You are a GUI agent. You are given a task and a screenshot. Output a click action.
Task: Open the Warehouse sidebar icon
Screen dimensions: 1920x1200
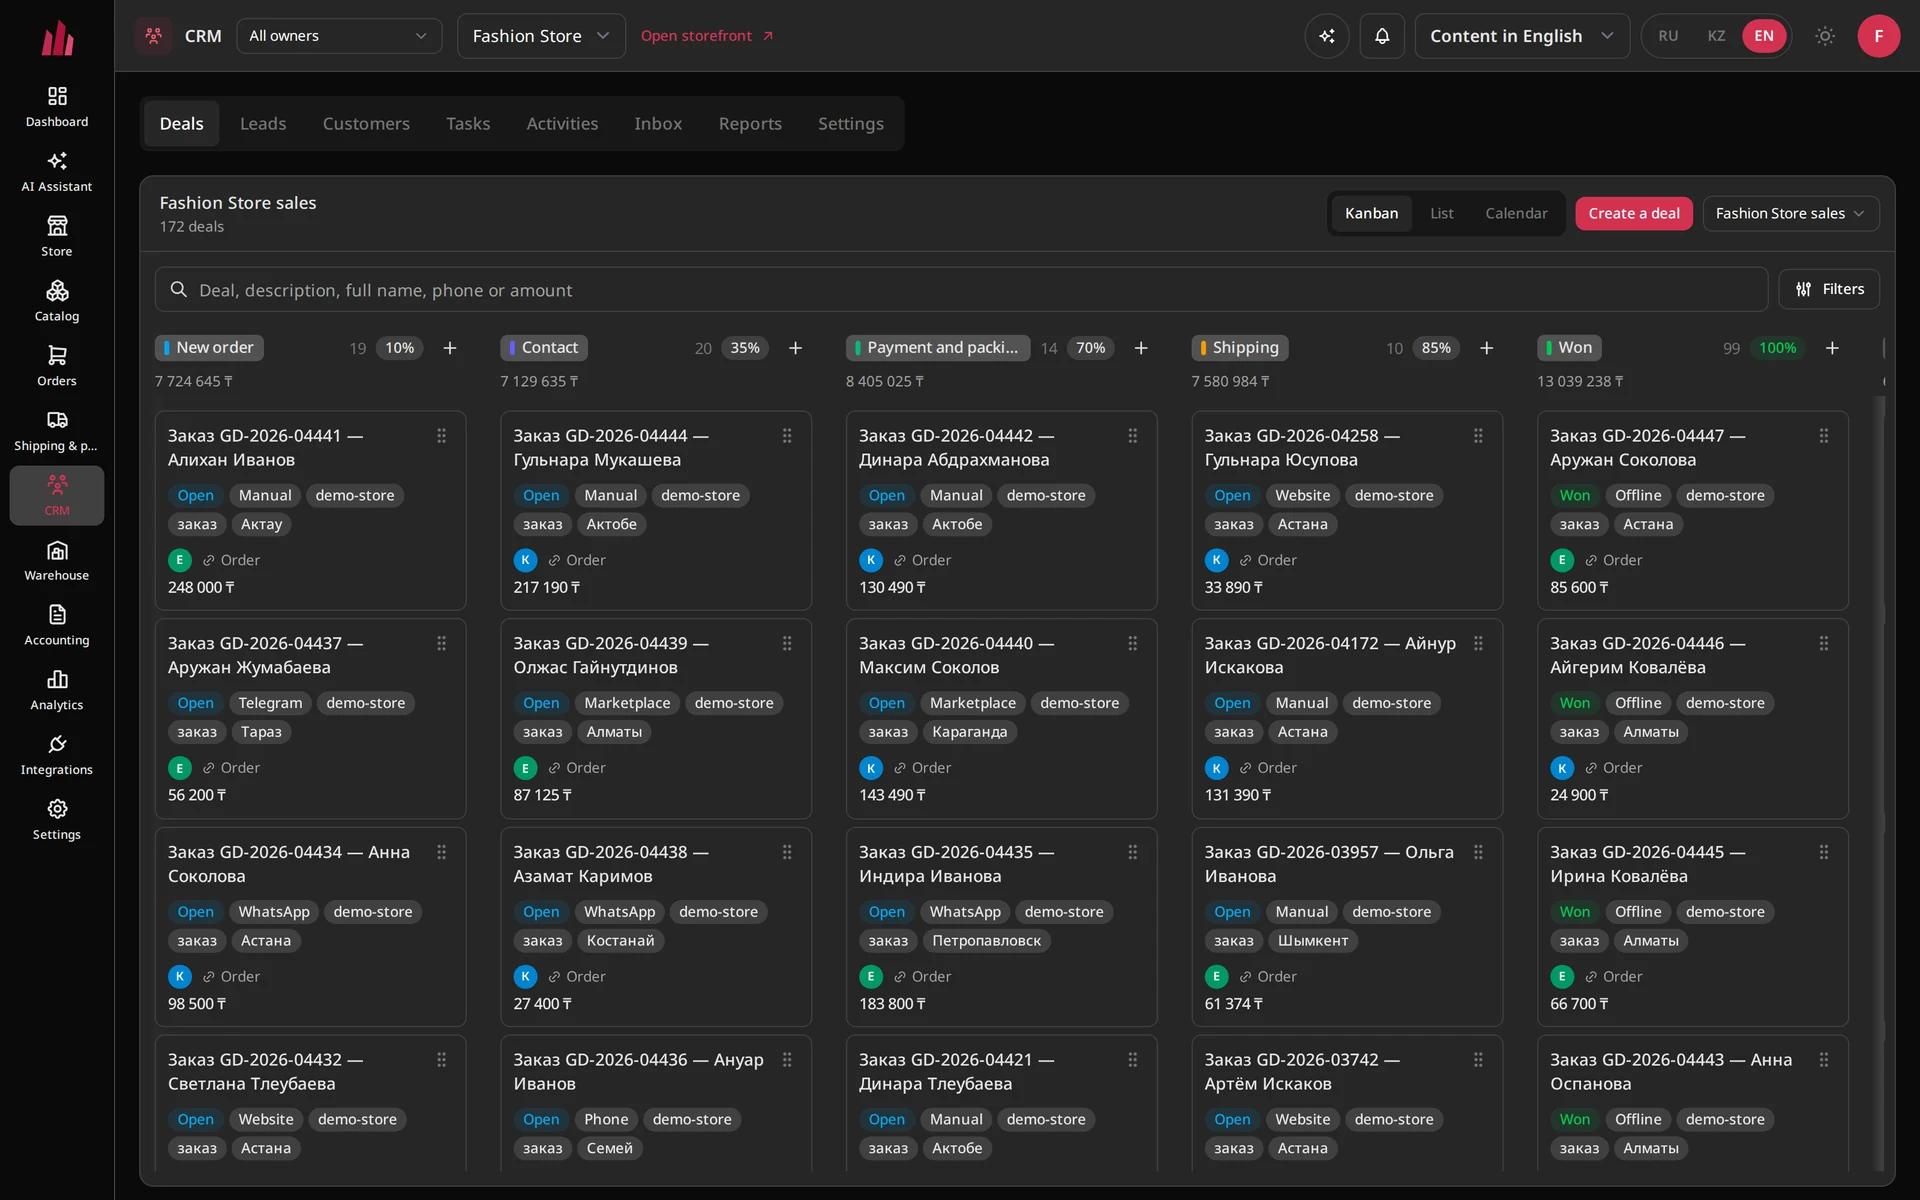(57, 550)
